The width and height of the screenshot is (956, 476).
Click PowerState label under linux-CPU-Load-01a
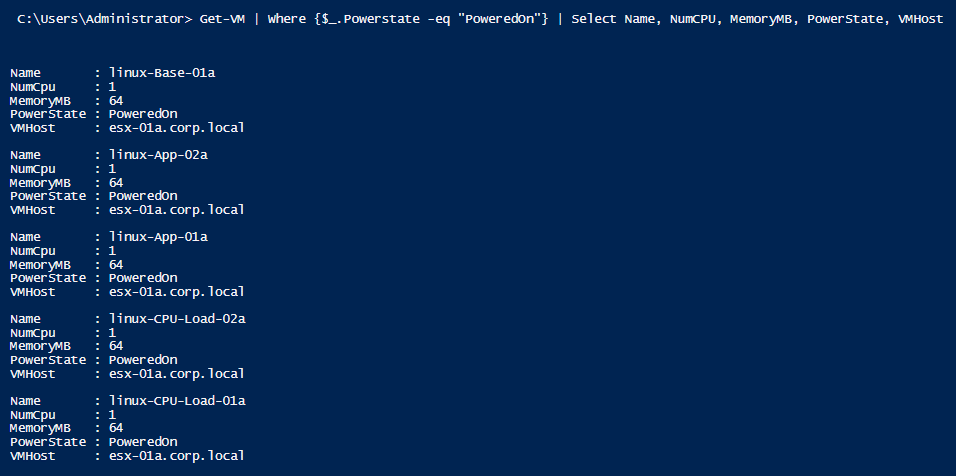coord(48,442)
